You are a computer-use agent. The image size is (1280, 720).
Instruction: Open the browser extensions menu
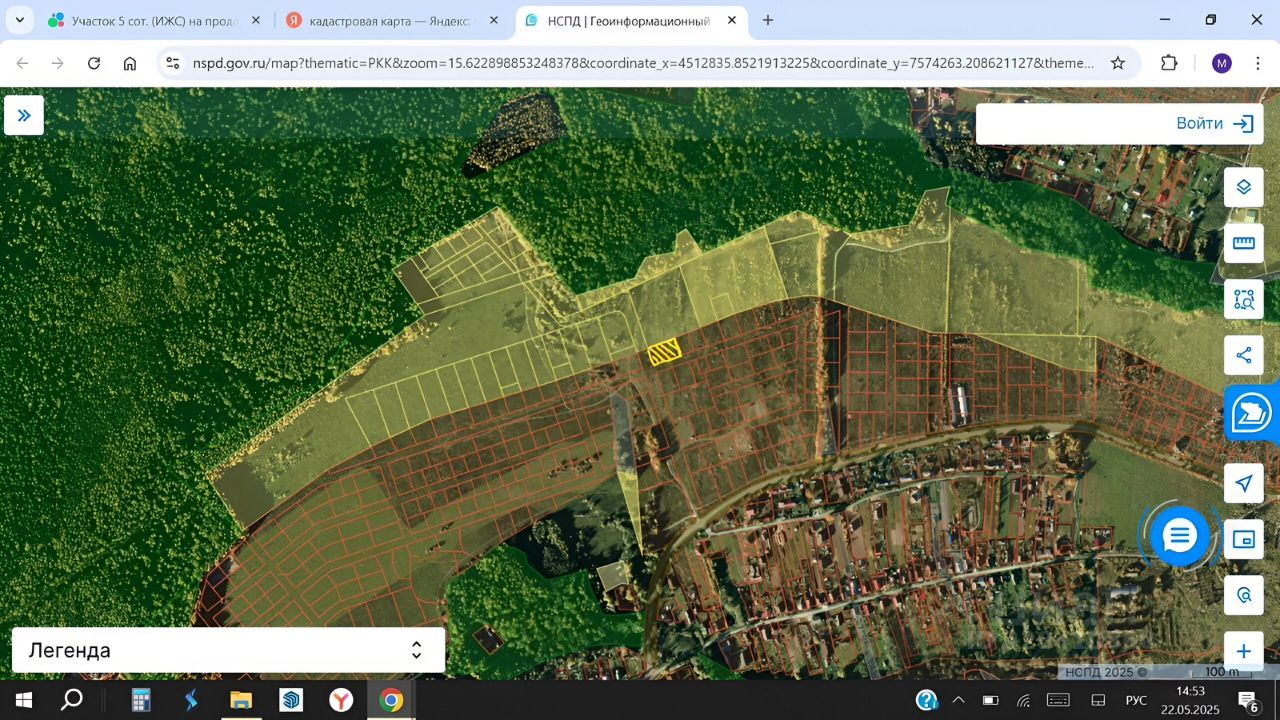point(1169,63)
